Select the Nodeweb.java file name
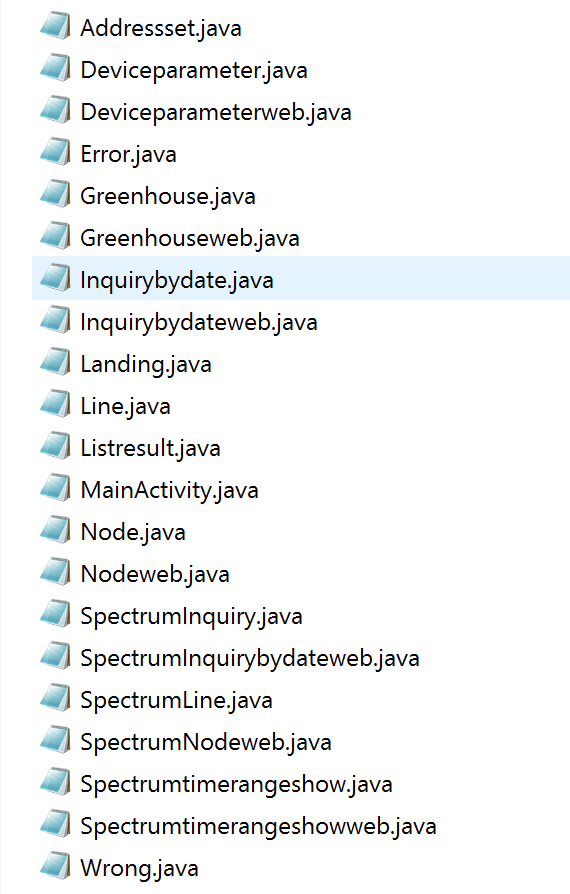This screenshot has width=570, height=894. click(155, 575)
